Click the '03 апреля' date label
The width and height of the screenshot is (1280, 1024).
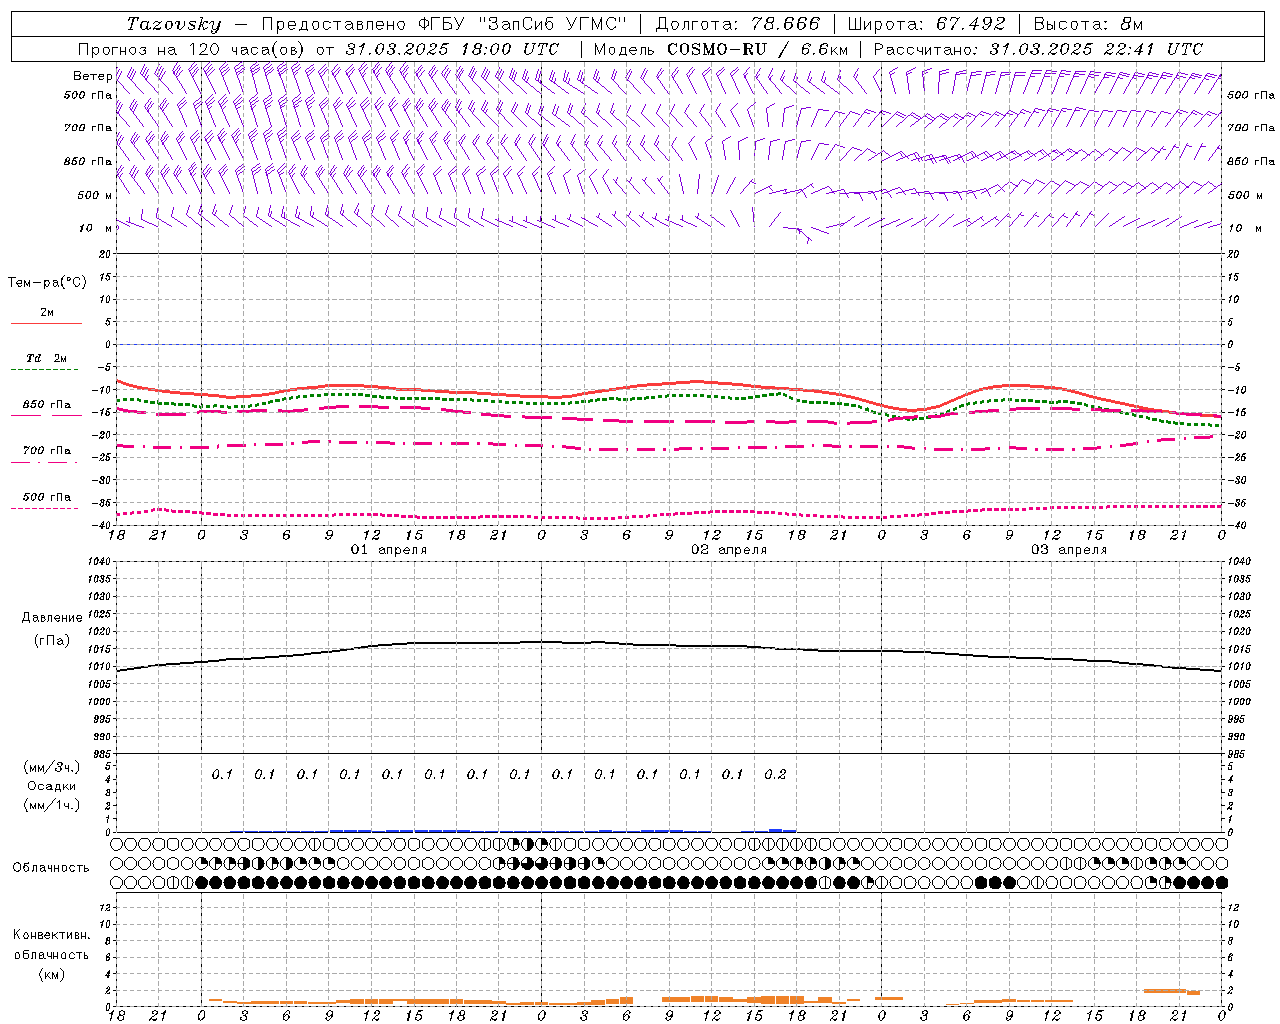pos(1069,550)
